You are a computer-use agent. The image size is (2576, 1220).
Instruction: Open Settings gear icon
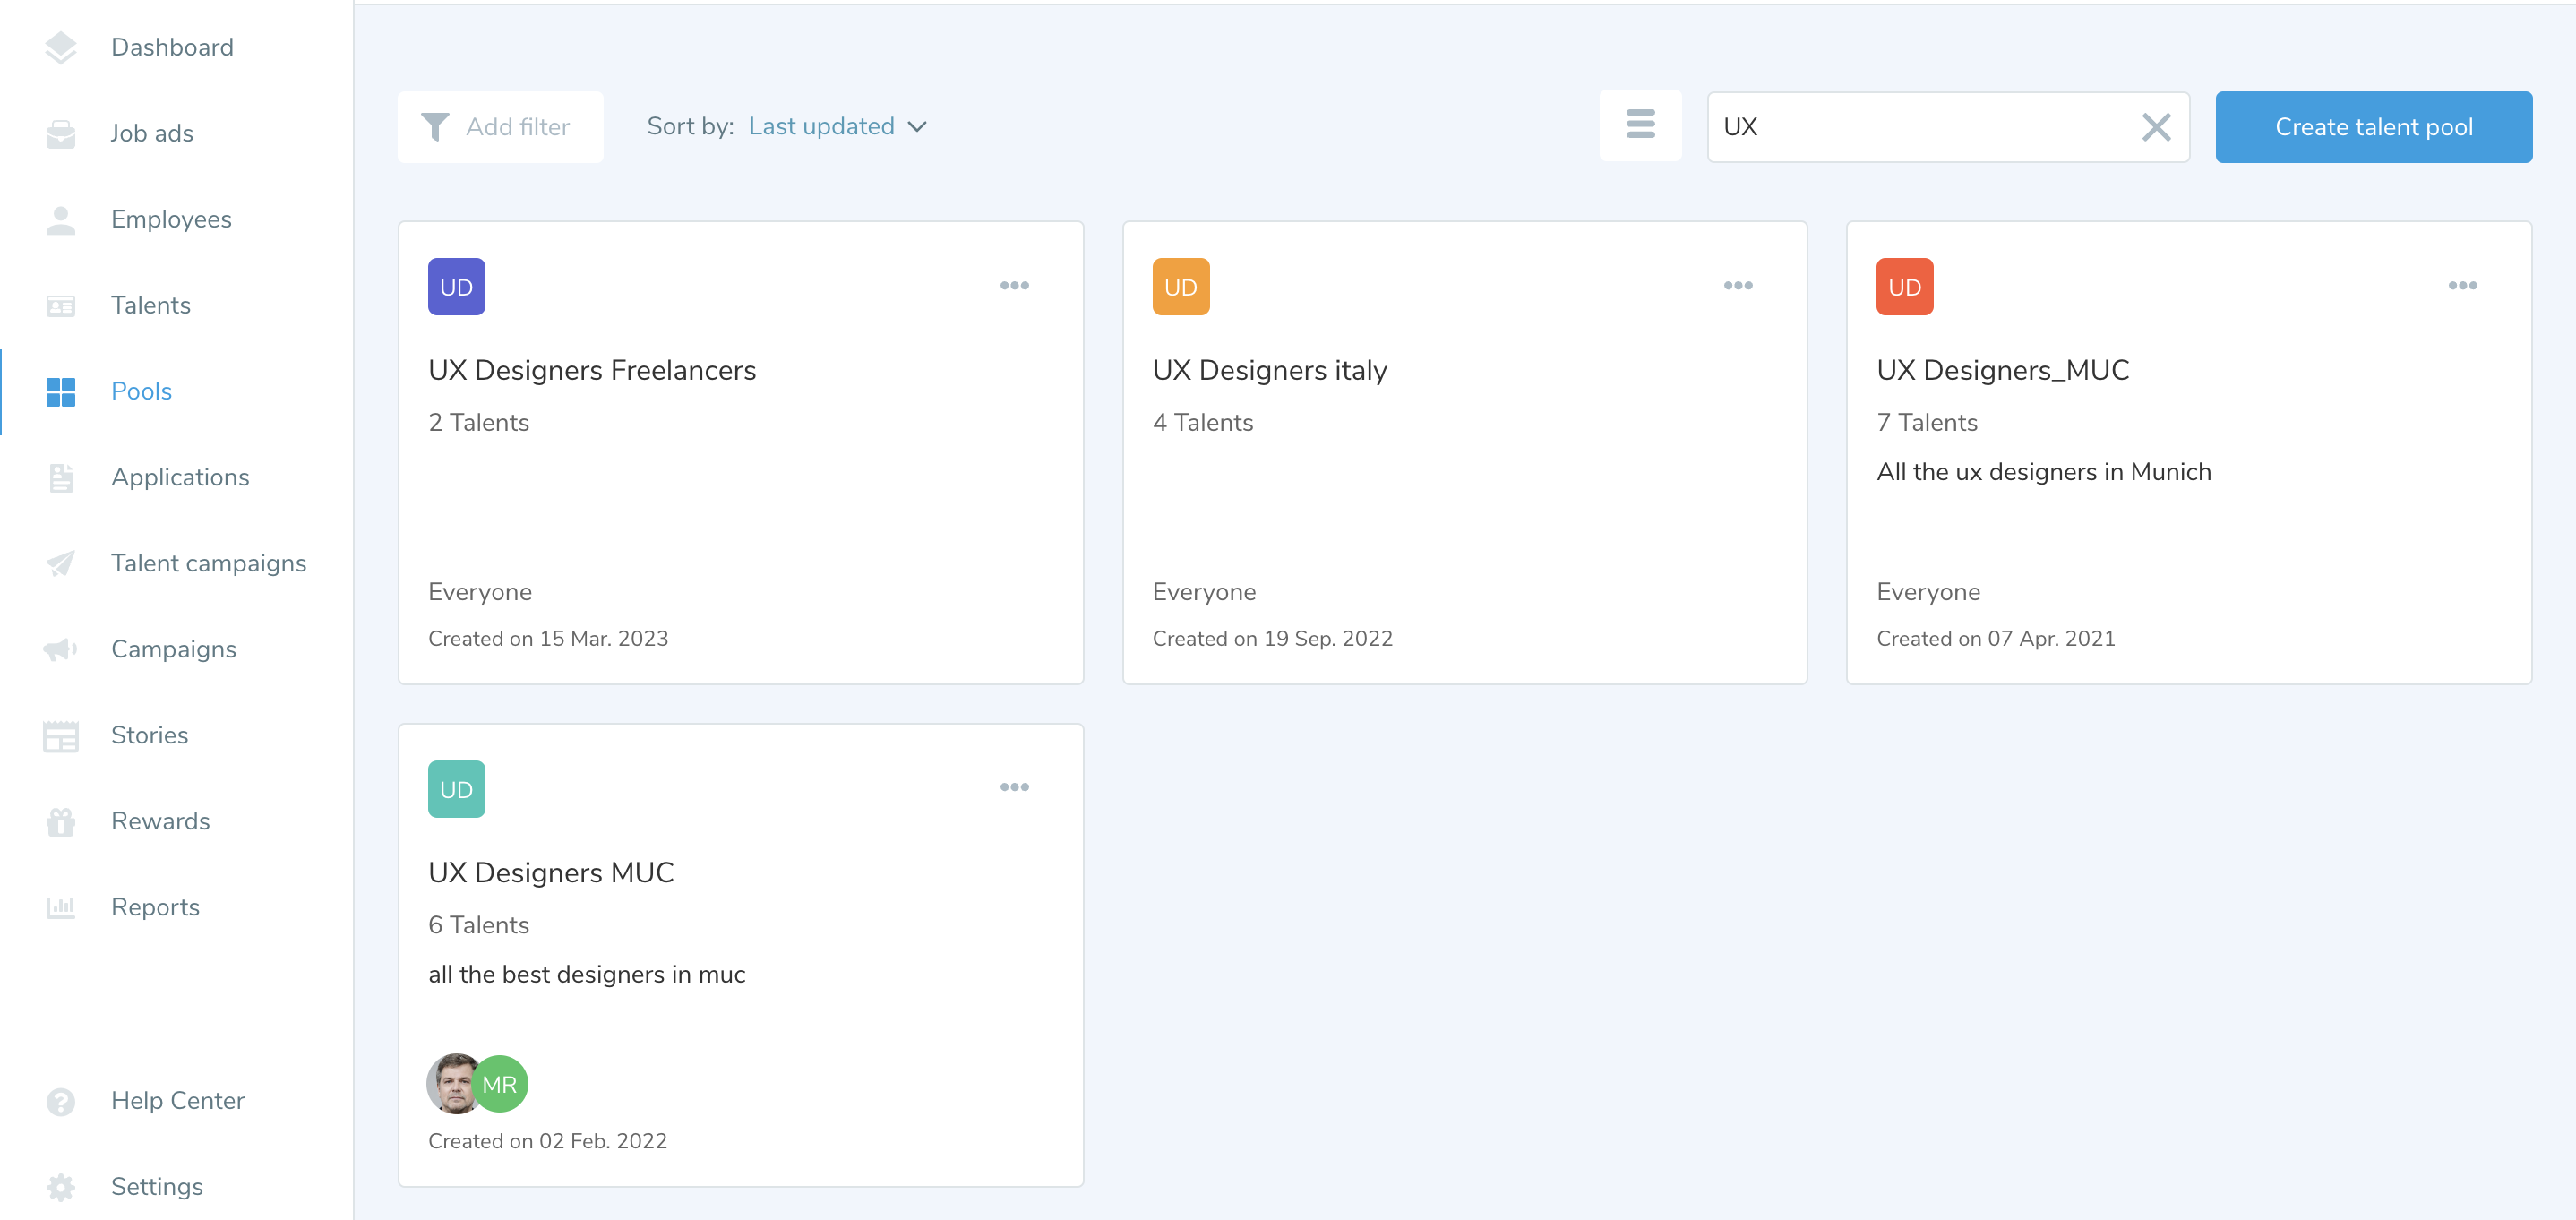pos(60,1186)
